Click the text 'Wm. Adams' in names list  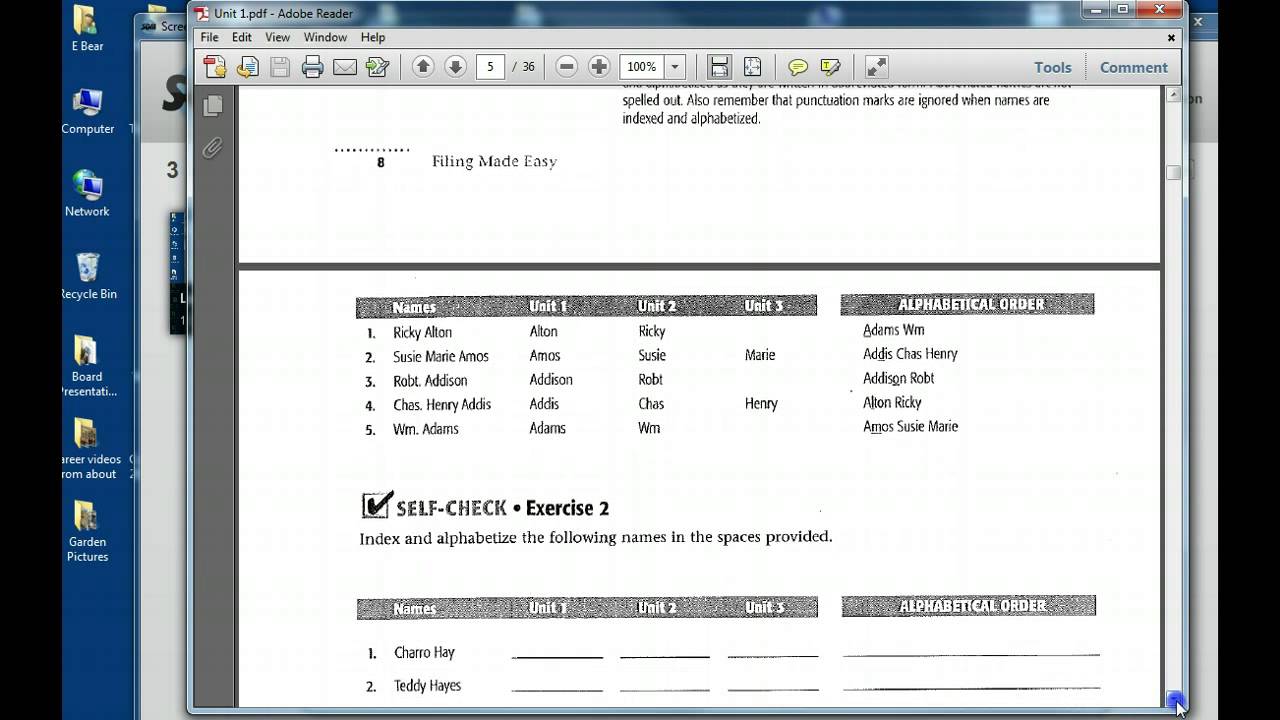tap(426, 428)
